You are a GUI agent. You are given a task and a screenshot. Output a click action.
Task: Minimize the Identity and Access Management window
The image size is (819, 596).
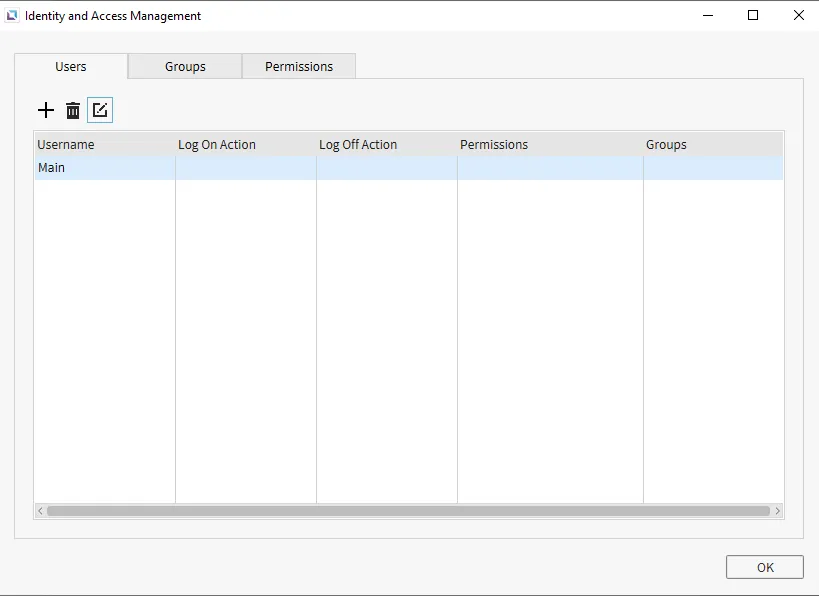(x=707, y=16)
